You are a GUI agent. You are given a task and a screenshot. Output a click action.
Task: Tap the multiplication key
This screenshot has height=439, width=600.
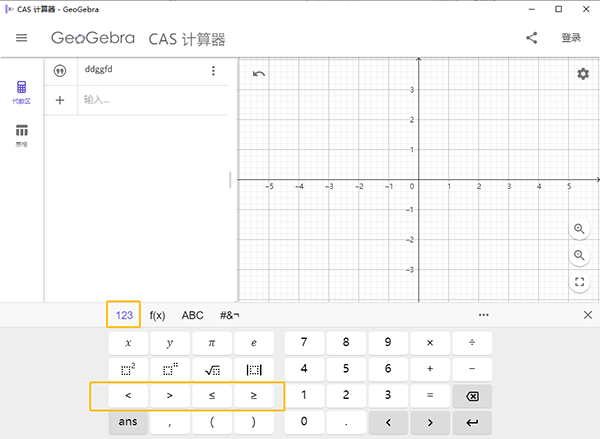pyautogui.click(x=430, y=343)
